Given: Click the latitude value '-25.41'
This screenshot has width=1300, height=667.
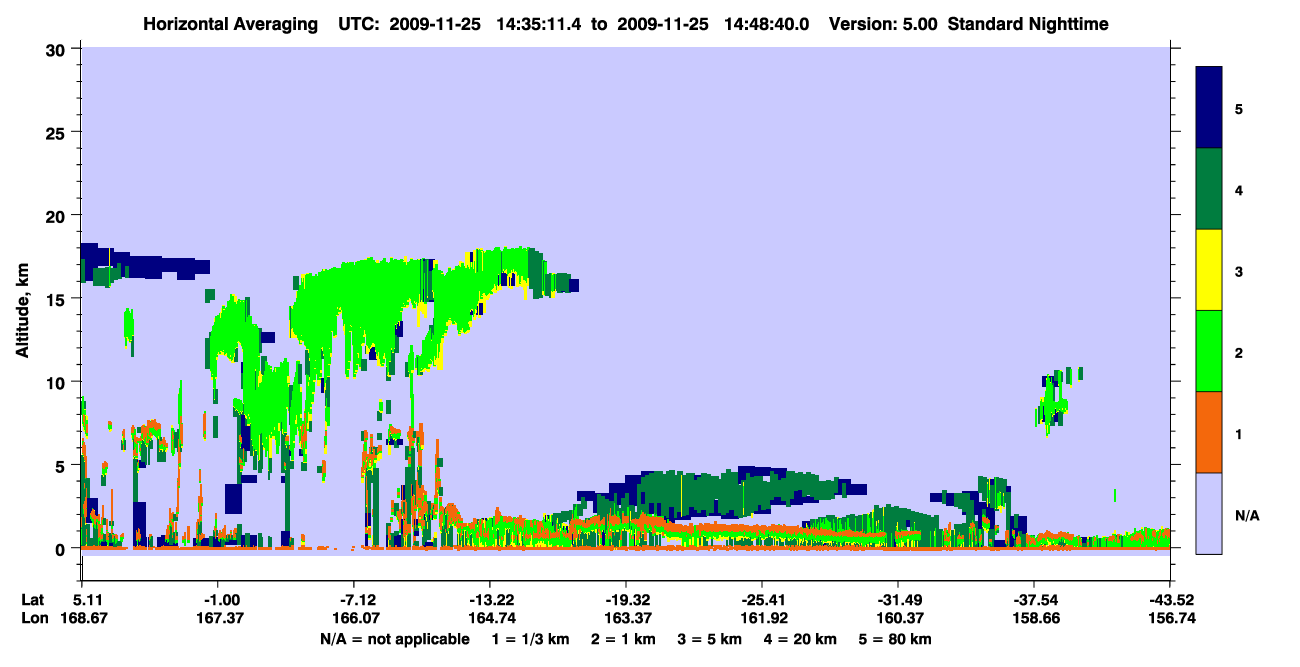Looking at the screenshot, I should pos(762,599).
